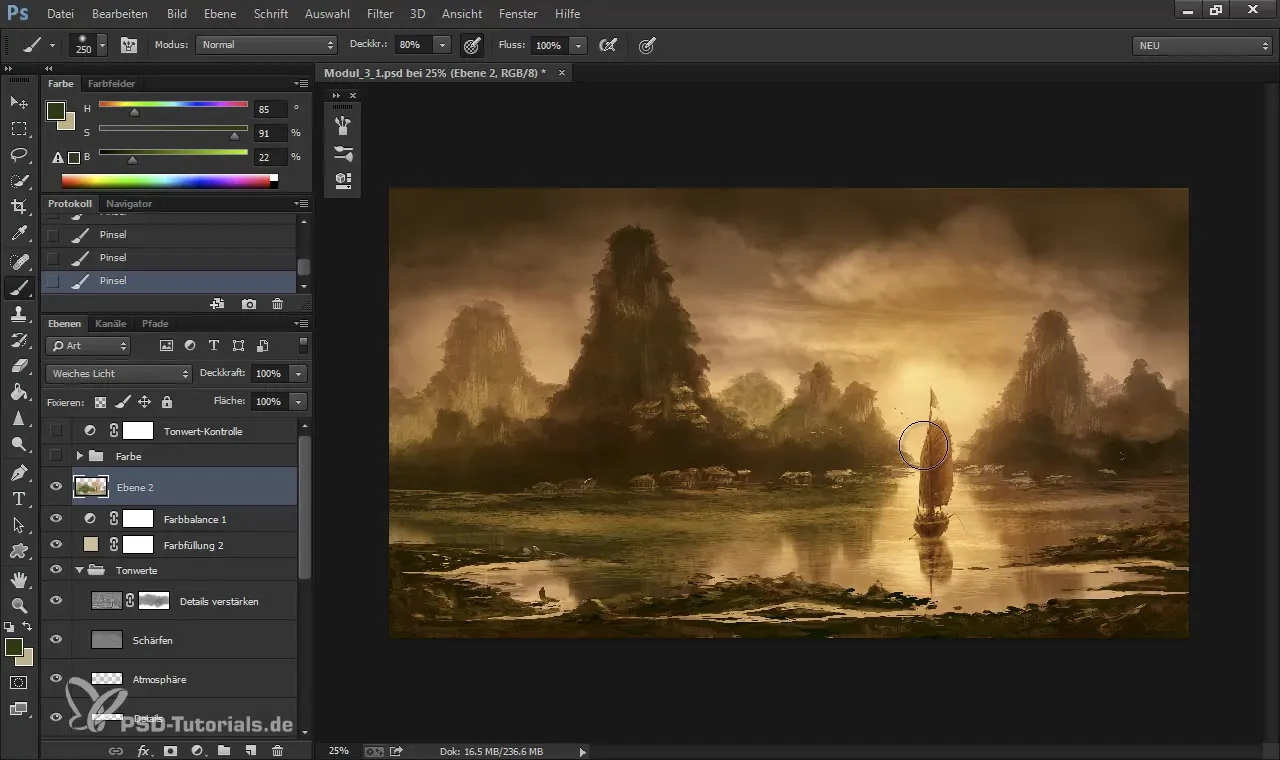The image size is (1280, 760).
Task: Click the foreground color swatch in Farbe panel
Action: [55, 110]
